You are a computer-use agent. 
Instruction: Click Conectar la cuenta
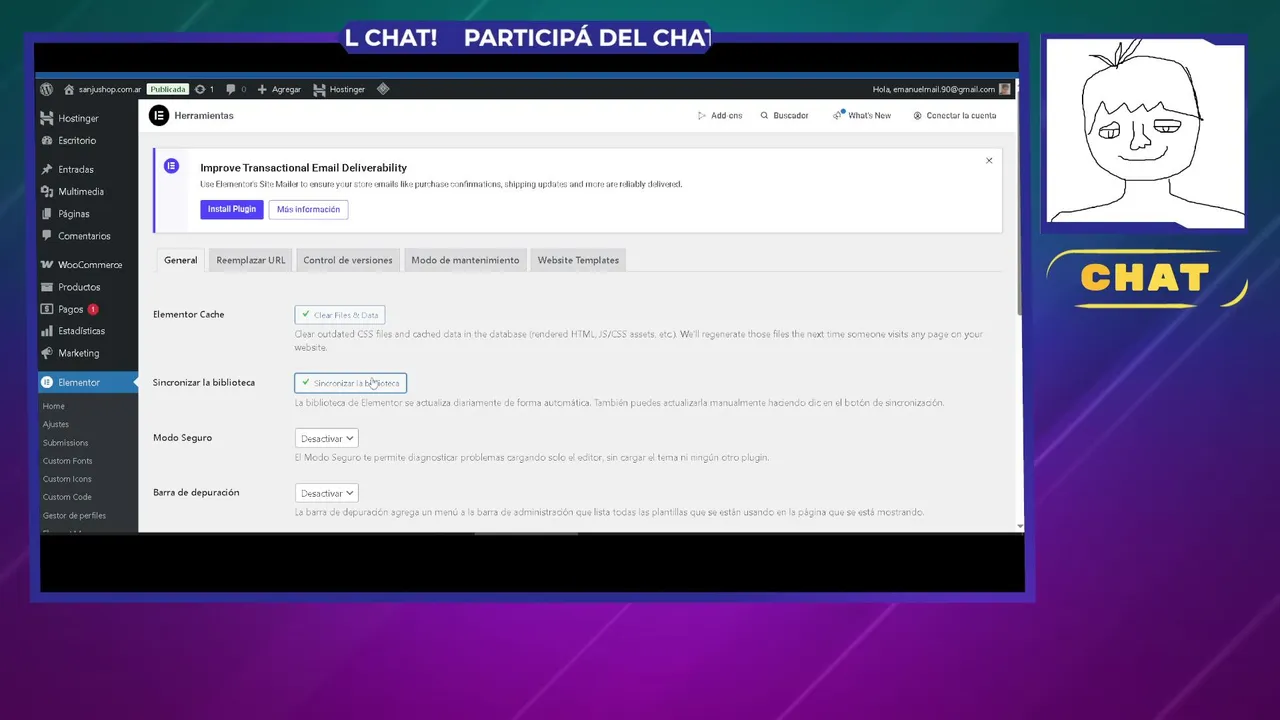click(x=954, y=116)
